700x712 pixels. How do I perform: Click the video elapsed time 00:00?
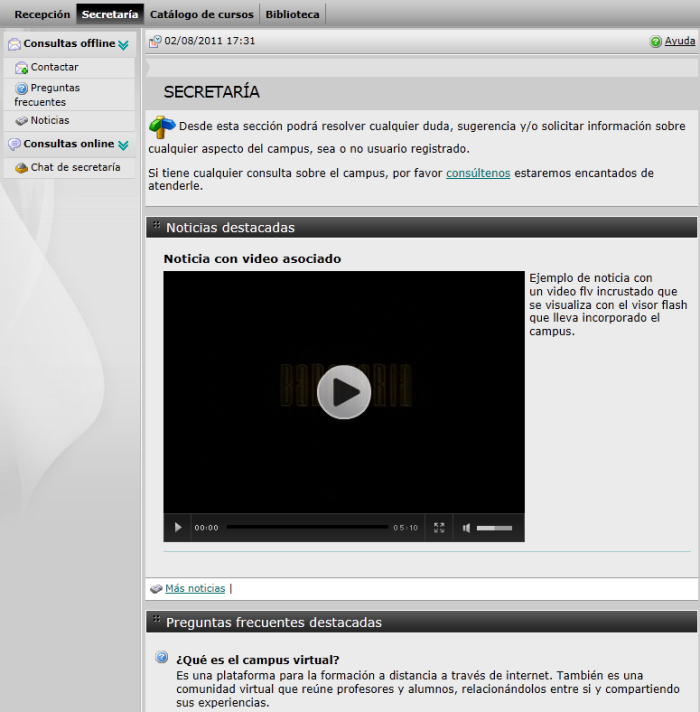pyautogui.click(x=207, y=528)
